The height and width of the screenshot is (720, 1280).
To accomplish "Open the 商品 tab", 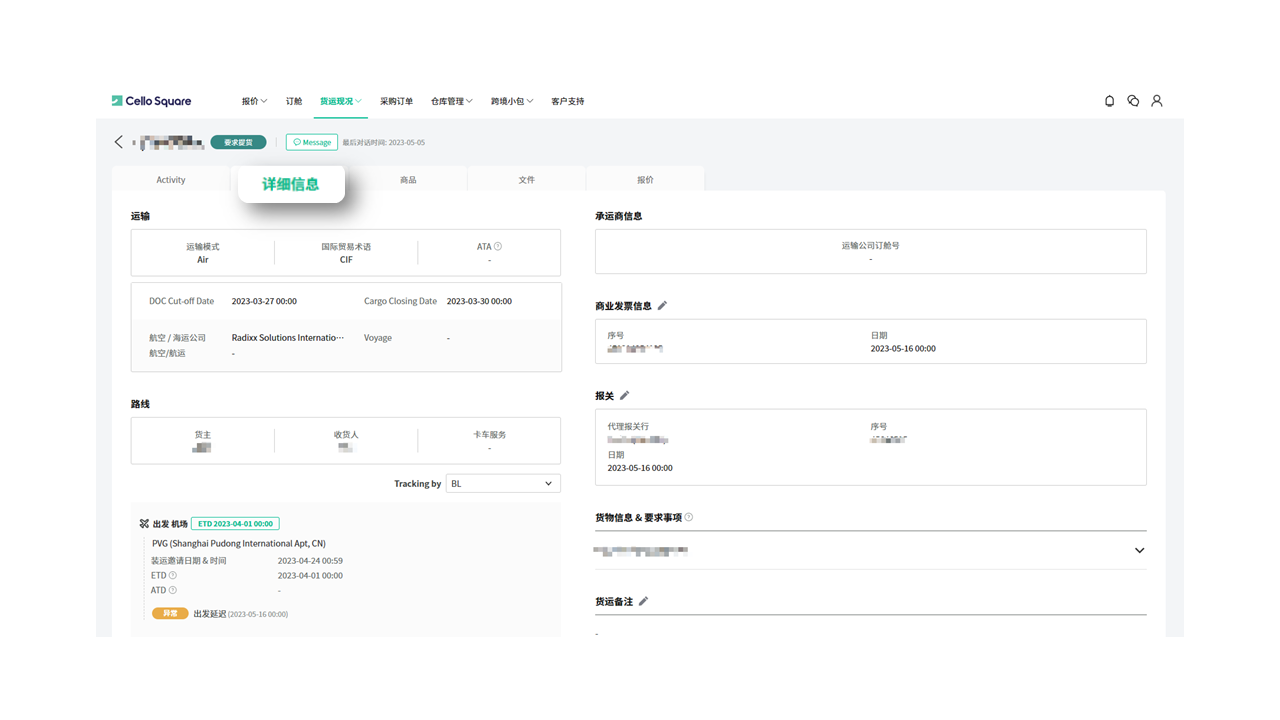I will 408,180.
